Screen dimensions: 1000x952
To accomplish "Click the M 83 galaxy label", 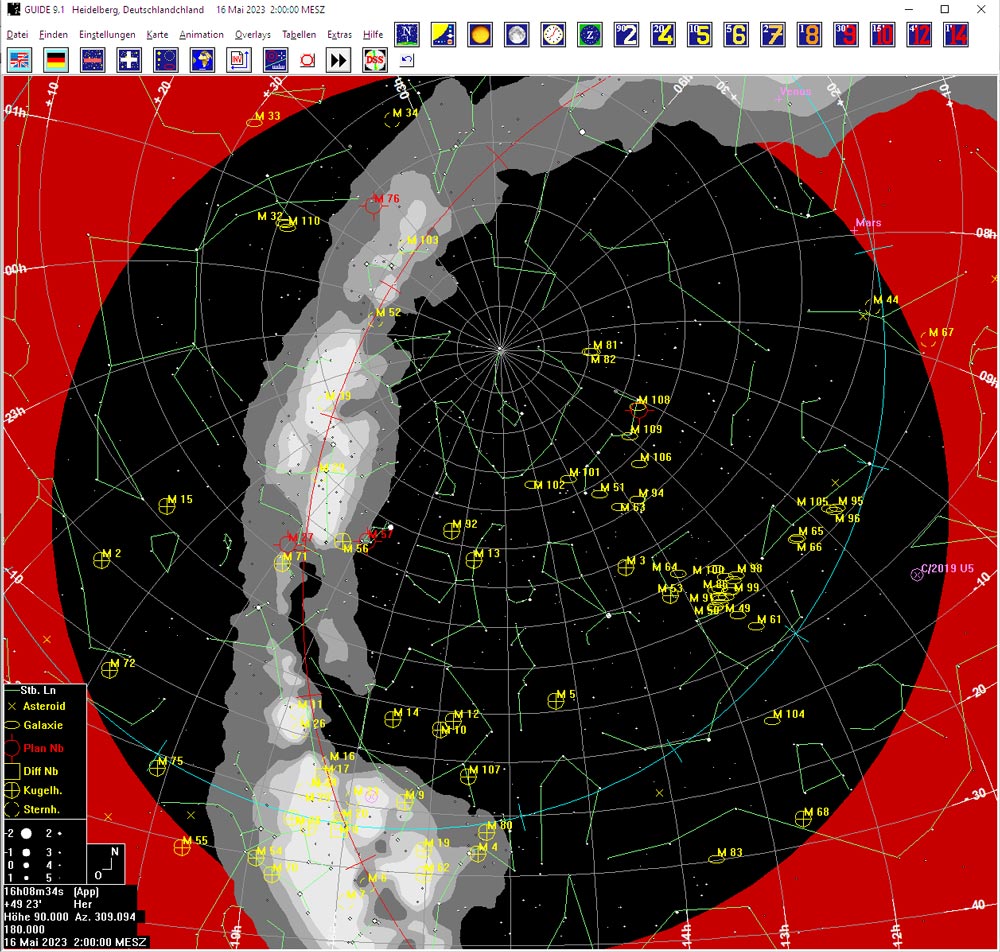I will (730, 852).
